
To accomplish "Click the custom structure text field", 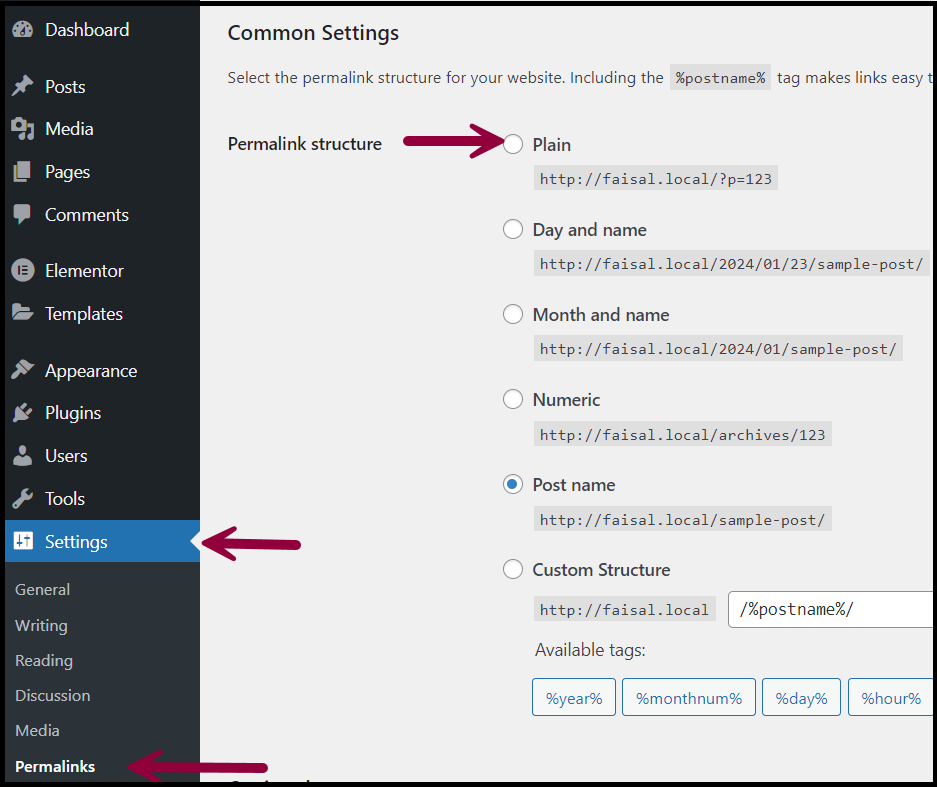I will pyautogui.click(x=830, y=610).
